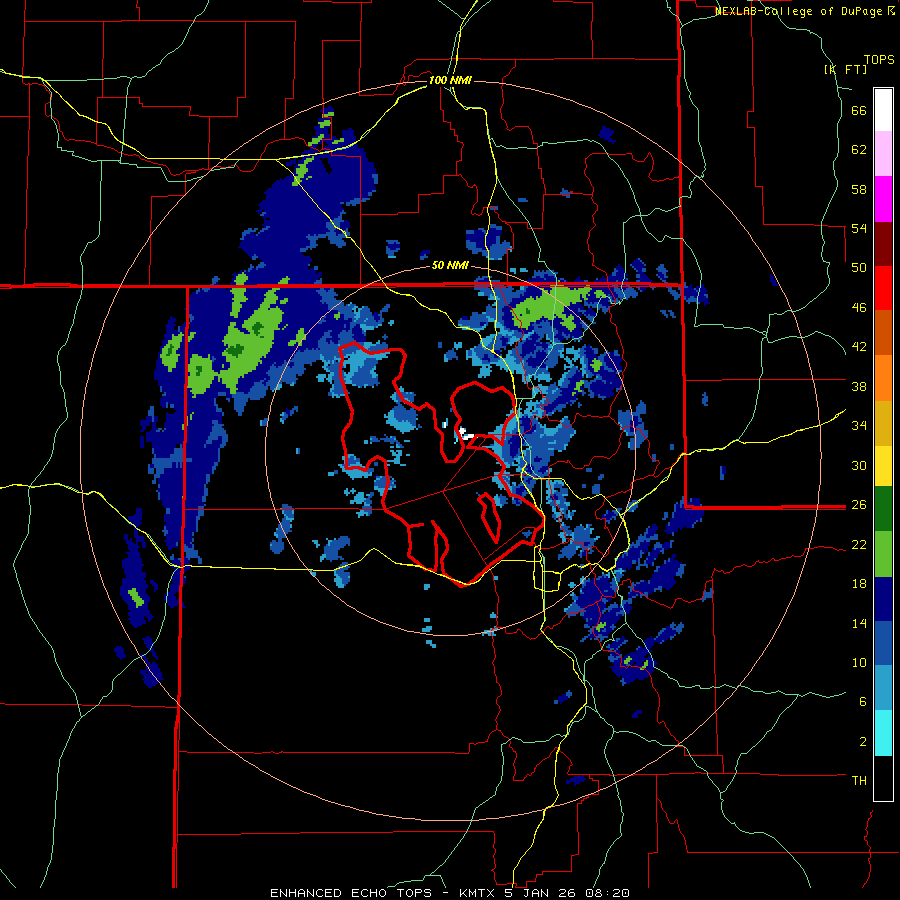This screenshot has height=900, width=900.
Task: Click the "46" value on the legend
Action: click(859, 308)
